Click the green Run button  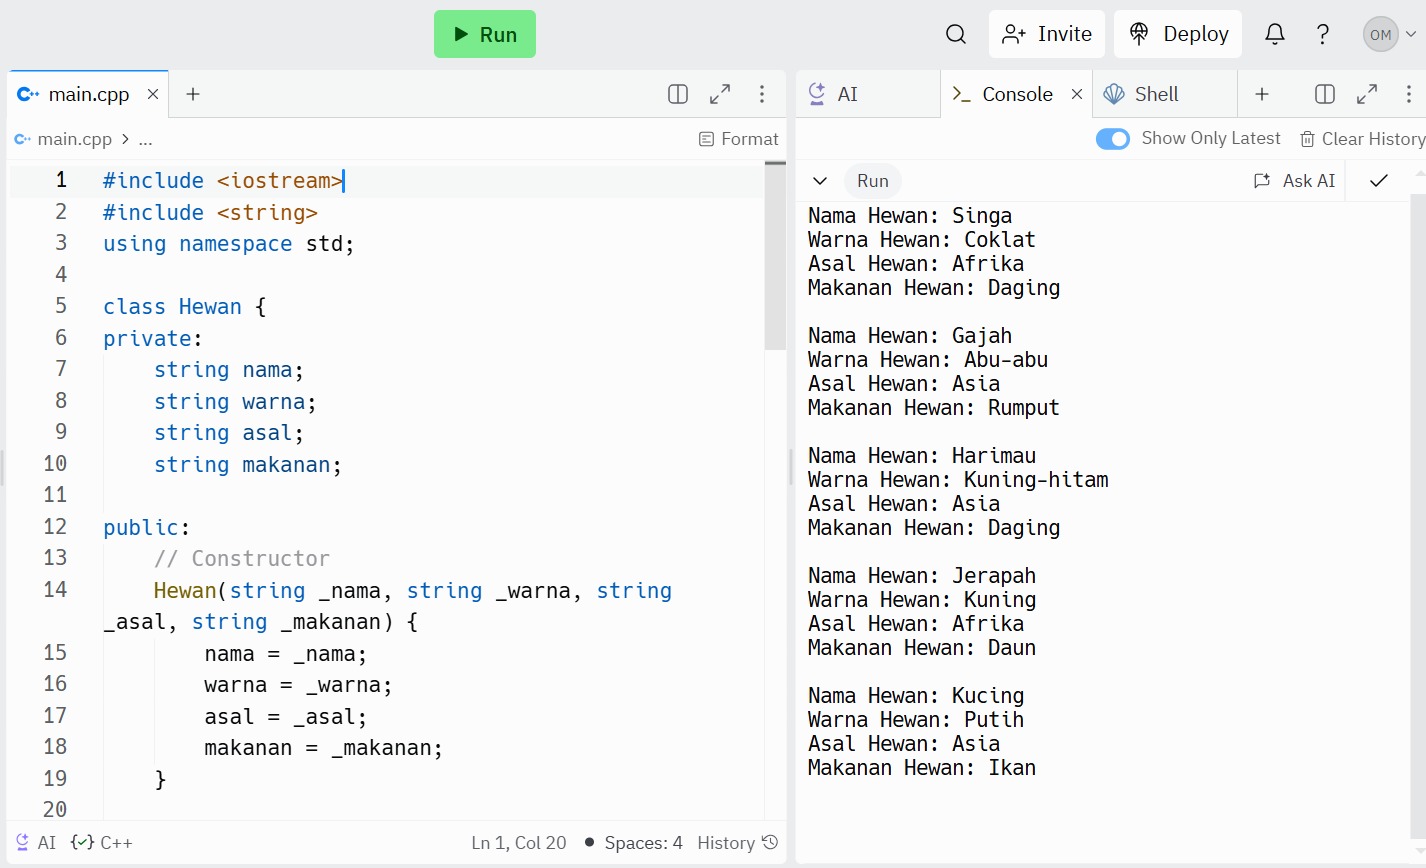pyautogui.click(x=485, y=34)
